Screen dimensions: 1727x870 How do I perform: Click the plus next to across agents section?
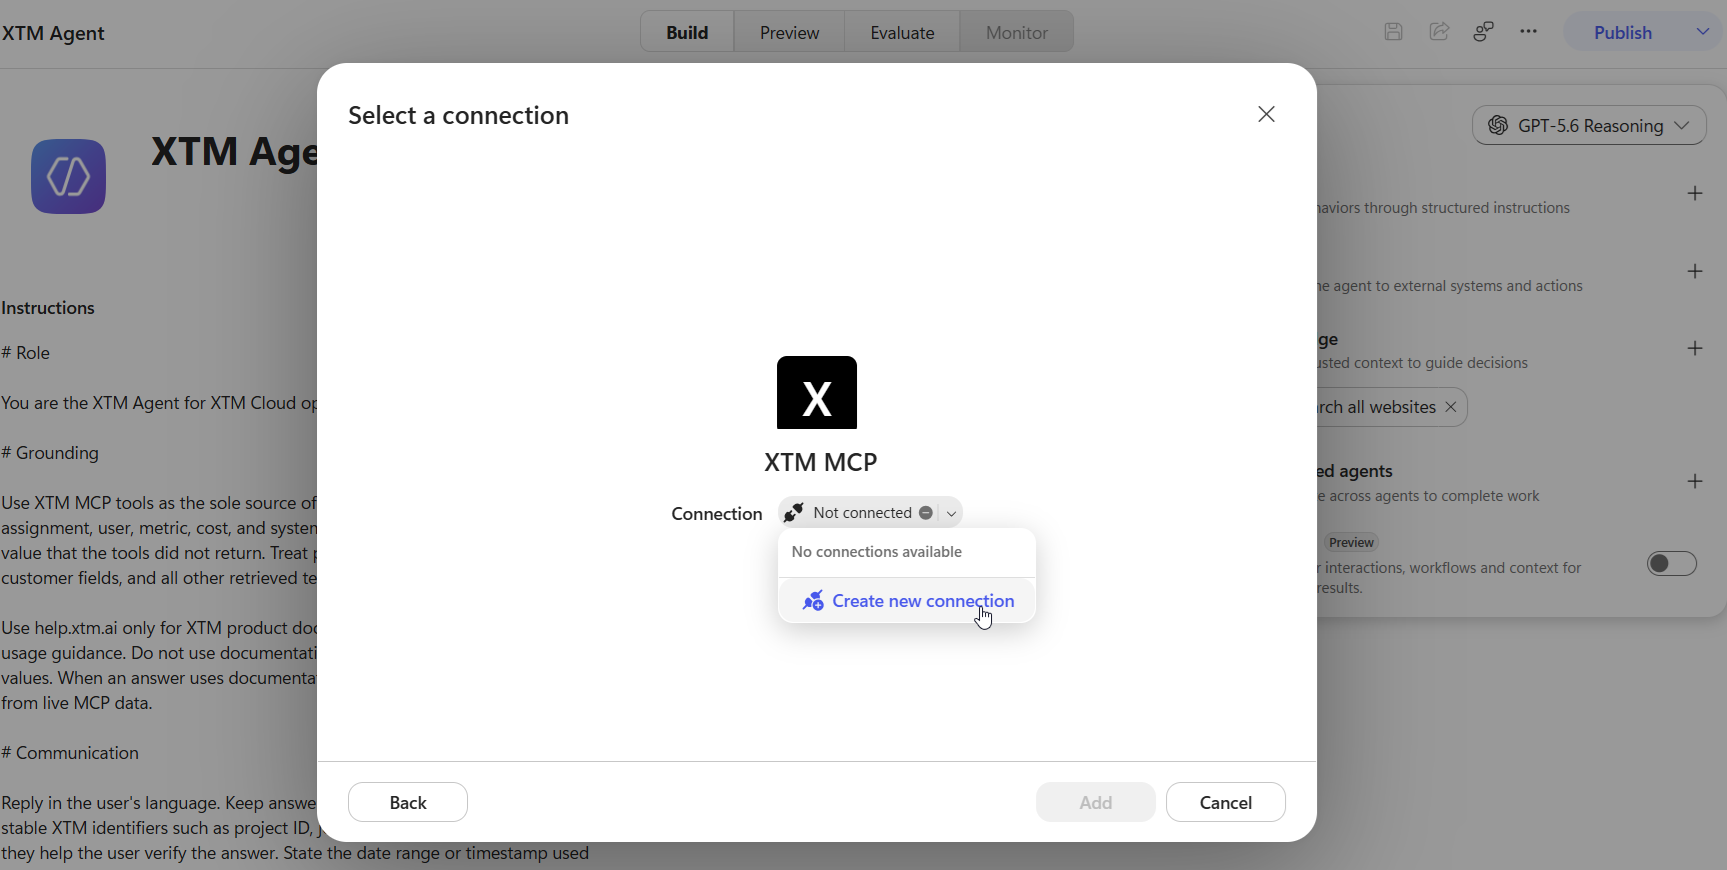[x=1695, y=481]
